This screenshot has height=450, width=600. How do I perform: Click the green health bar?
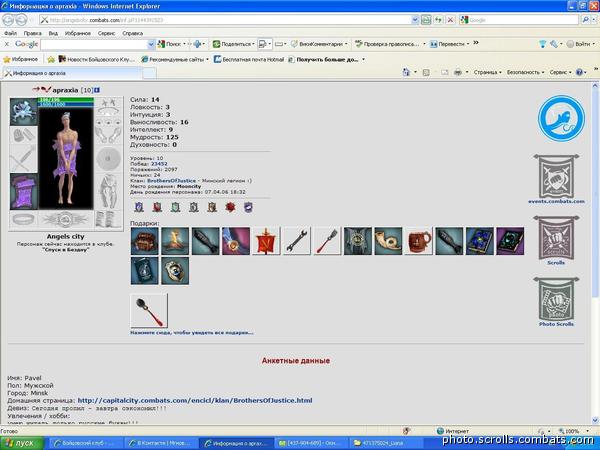(x=66, y=99)
